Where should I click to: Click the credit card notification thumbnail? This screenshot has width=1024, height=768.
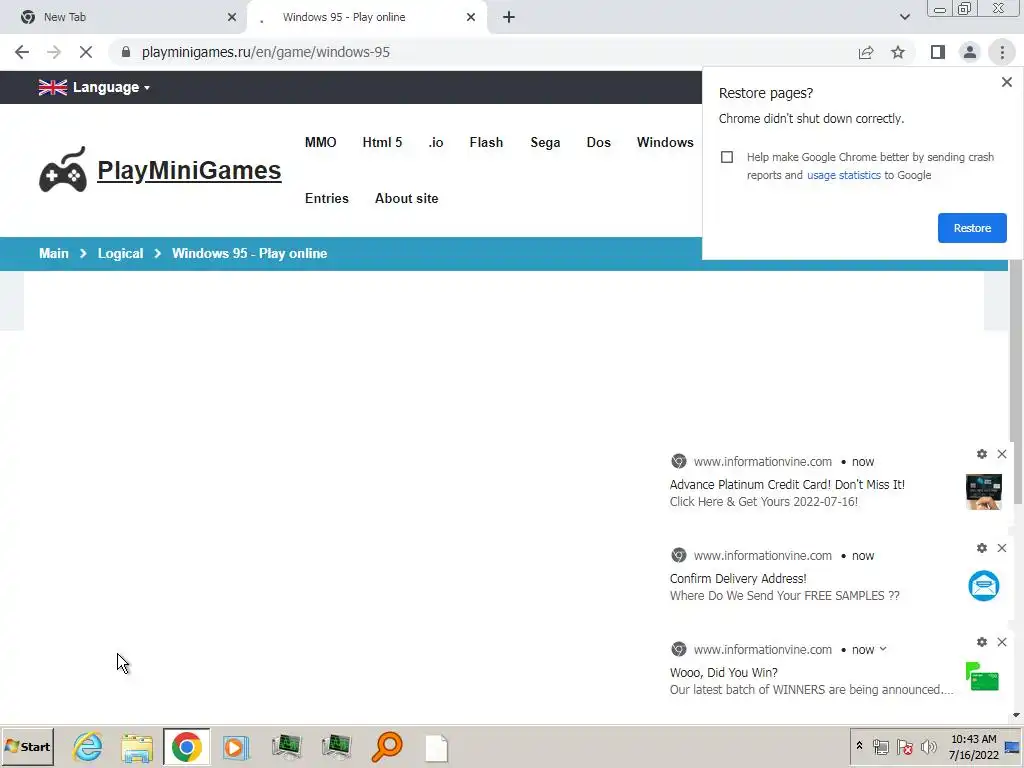pos(984,492)
